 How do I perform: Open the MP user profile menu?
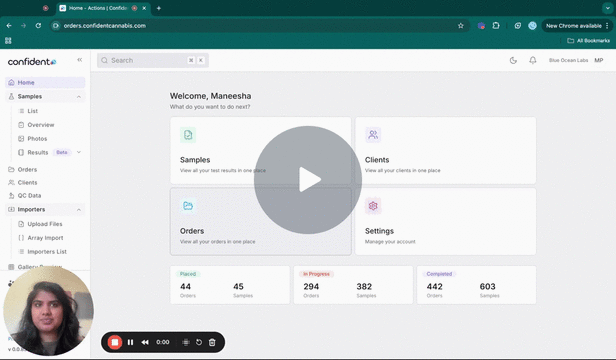tap(599, 60)
